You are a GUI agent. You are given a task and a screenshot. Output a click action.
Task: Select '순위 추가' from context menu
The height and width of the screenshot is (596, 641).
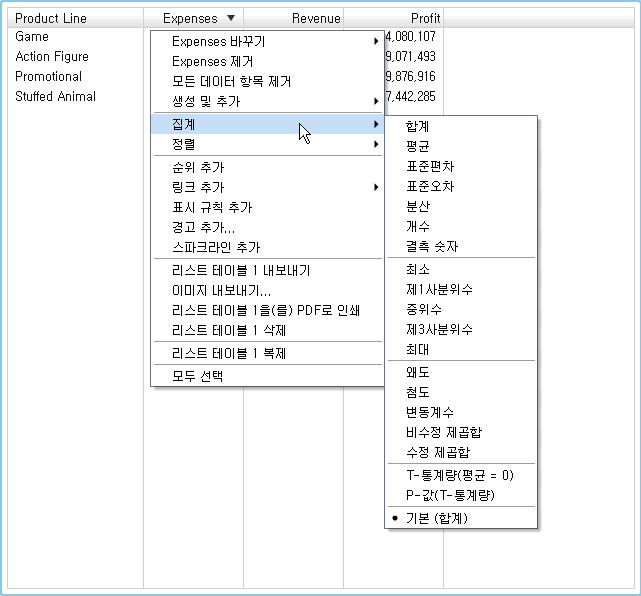pos(198,168)
